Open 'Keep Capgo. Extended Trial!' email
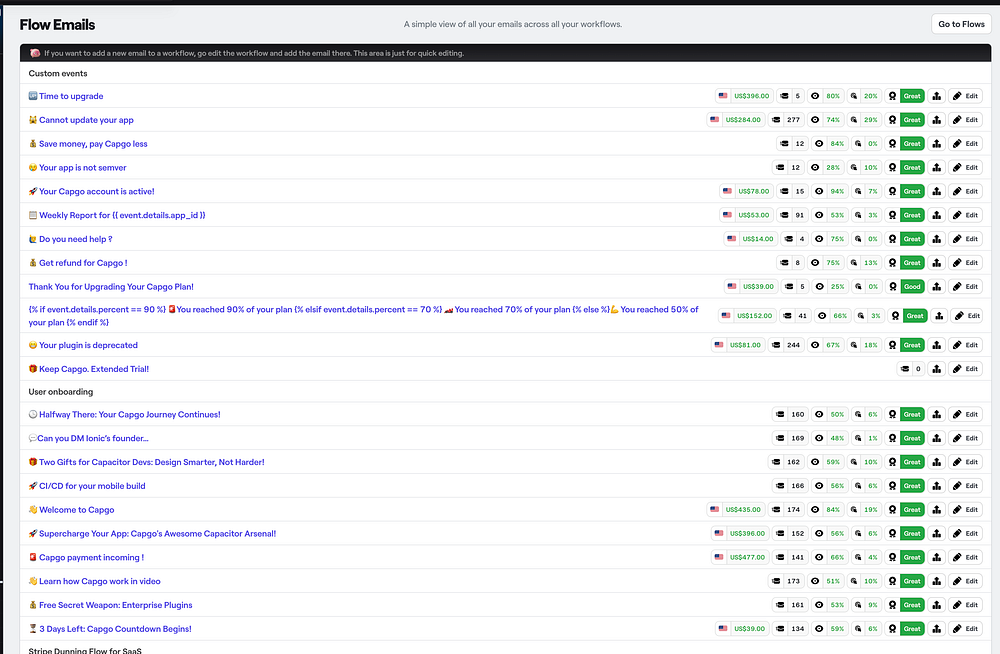The image size is (1000, 654). (x=94, y=369)
